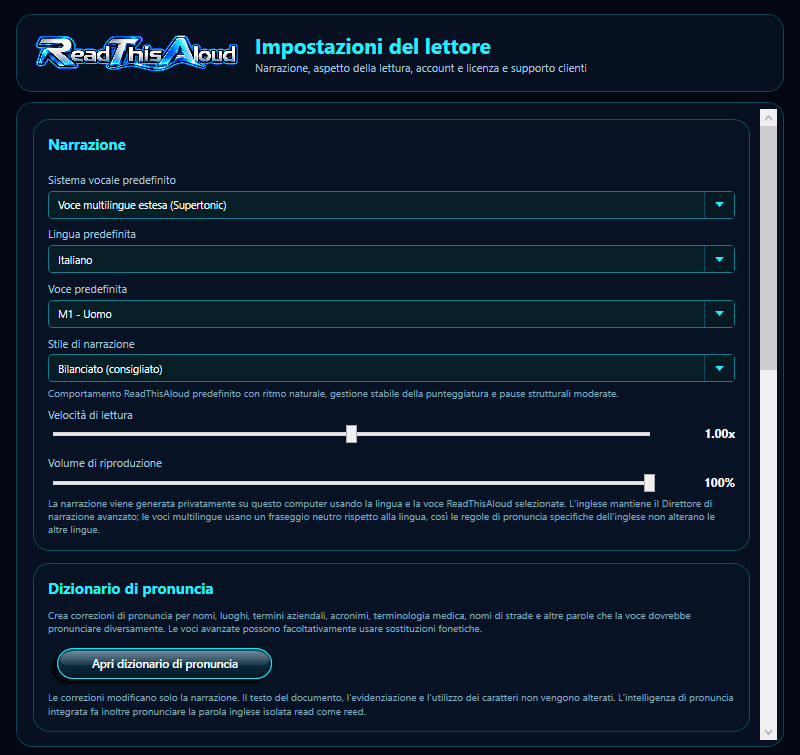800x755 pixels.
Task: Click the ReadThisAloud logo
Action: [x=137, y=53]
